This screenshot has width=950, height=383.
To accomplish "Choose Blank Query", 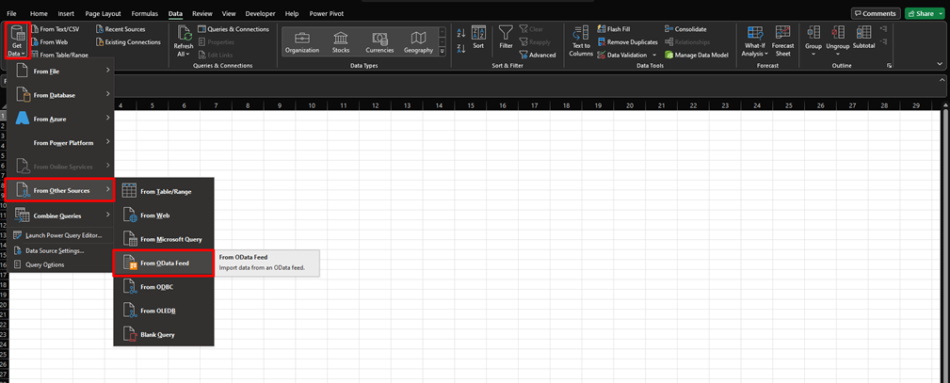I will [x=164, y=334].
